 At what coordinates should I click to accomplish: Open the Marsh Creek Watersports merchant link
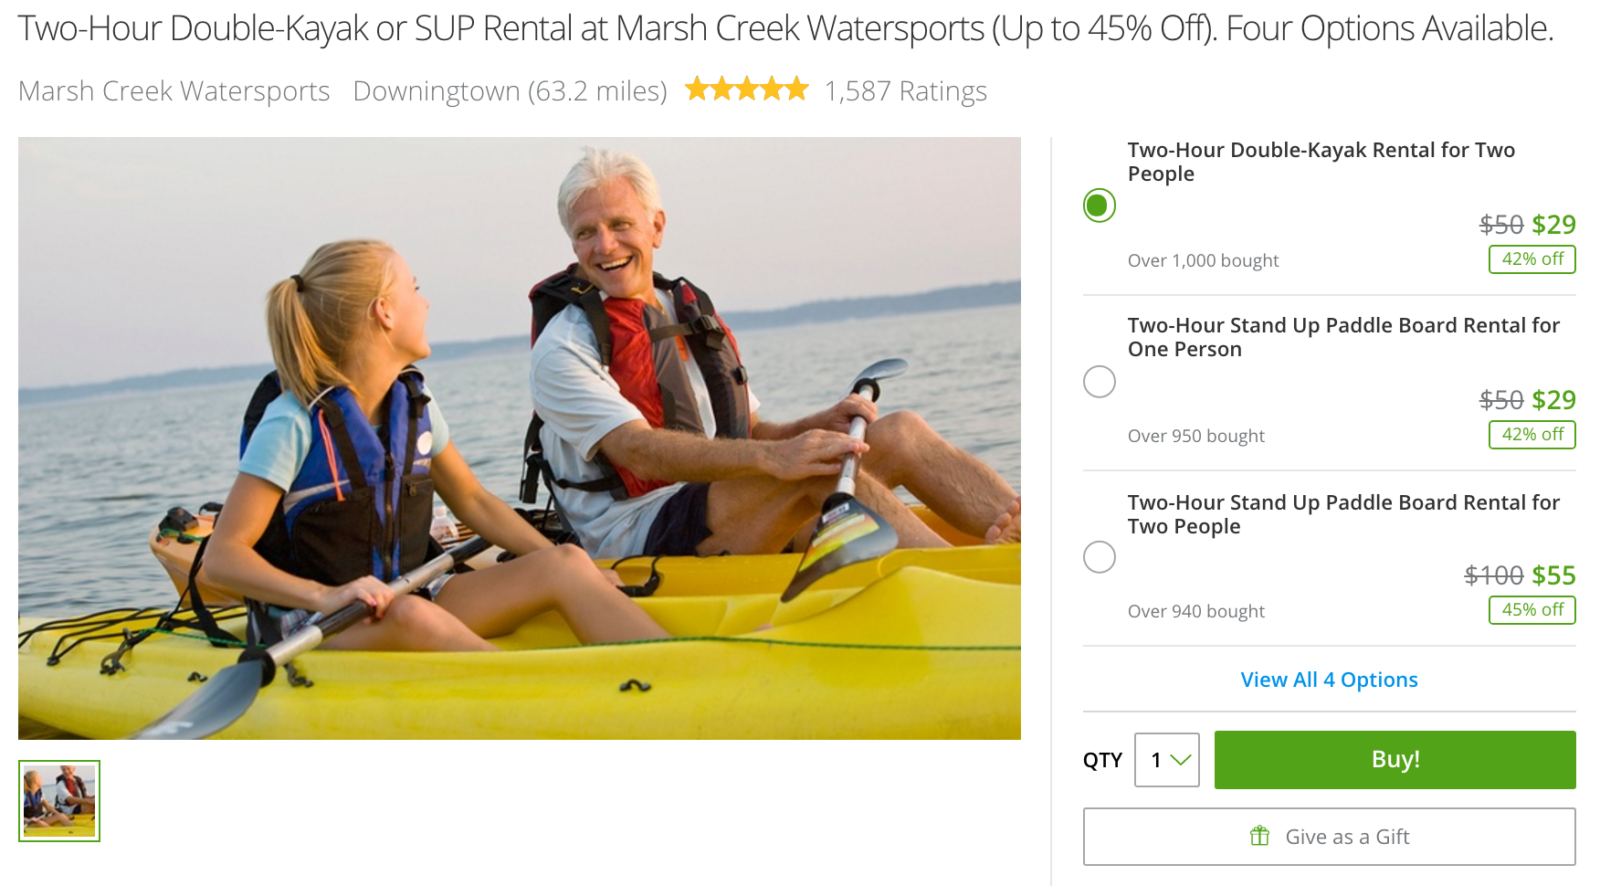(174, 91)
